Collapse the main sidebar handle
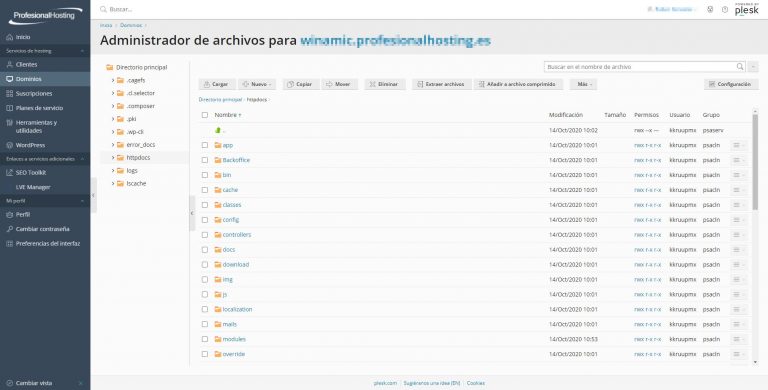Screen dimensions: 768x390 [93, 195]
